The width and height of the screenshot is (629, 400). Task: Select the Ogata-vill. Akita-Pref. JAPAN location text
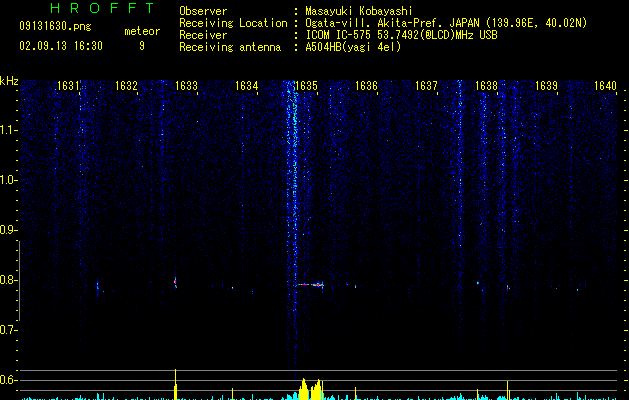click(446, 23)
